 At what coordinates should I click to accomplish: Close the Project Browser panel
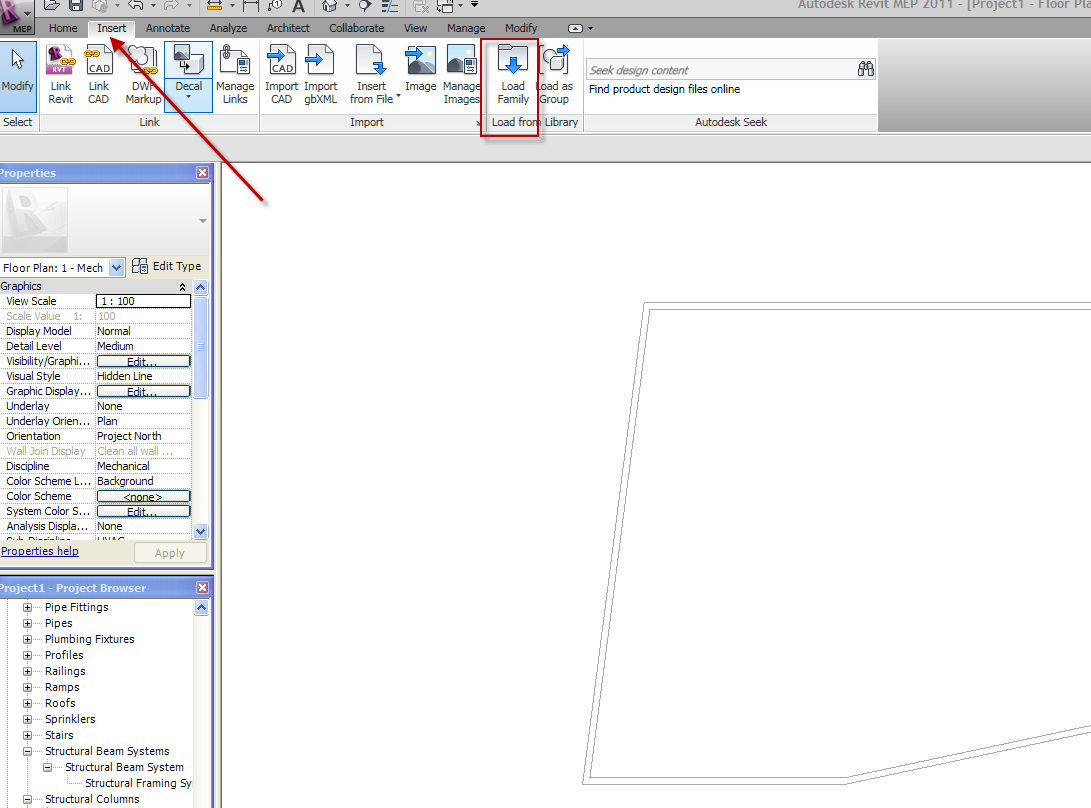(x=202, y=587)
